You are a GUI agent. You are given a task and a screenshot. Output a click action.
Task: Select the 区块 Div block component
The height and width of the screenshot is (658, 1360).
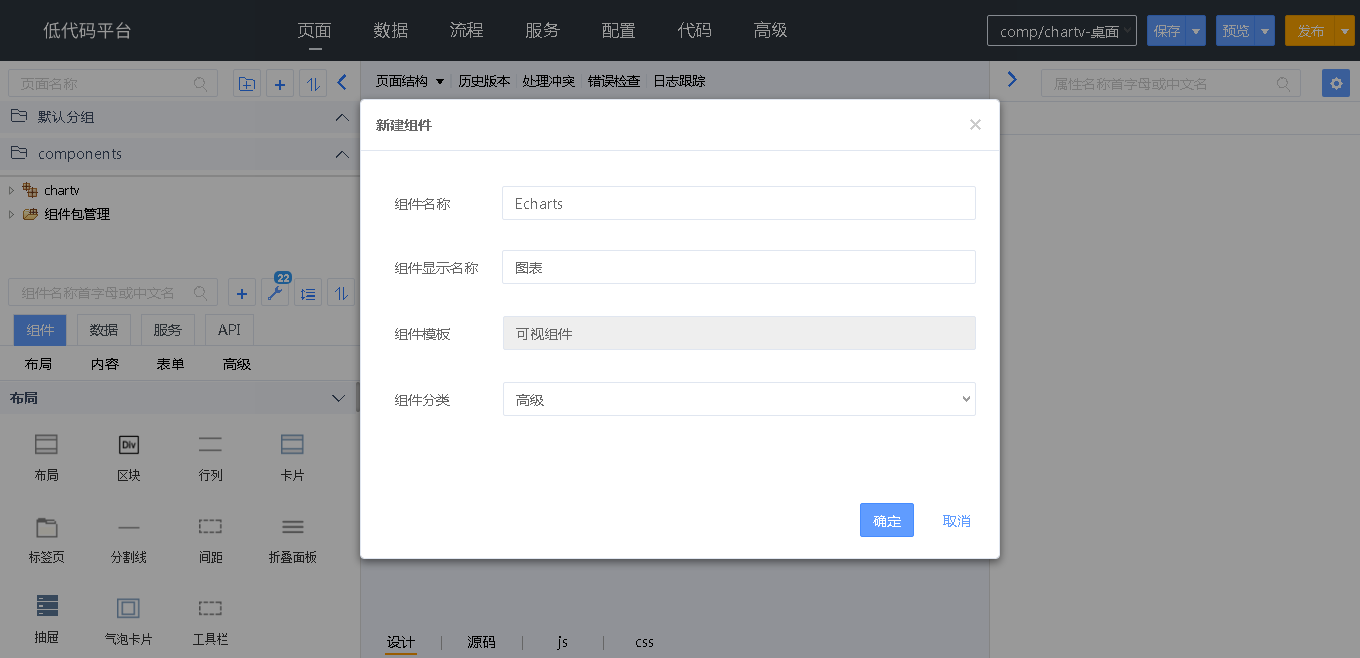tap(128, 445)
